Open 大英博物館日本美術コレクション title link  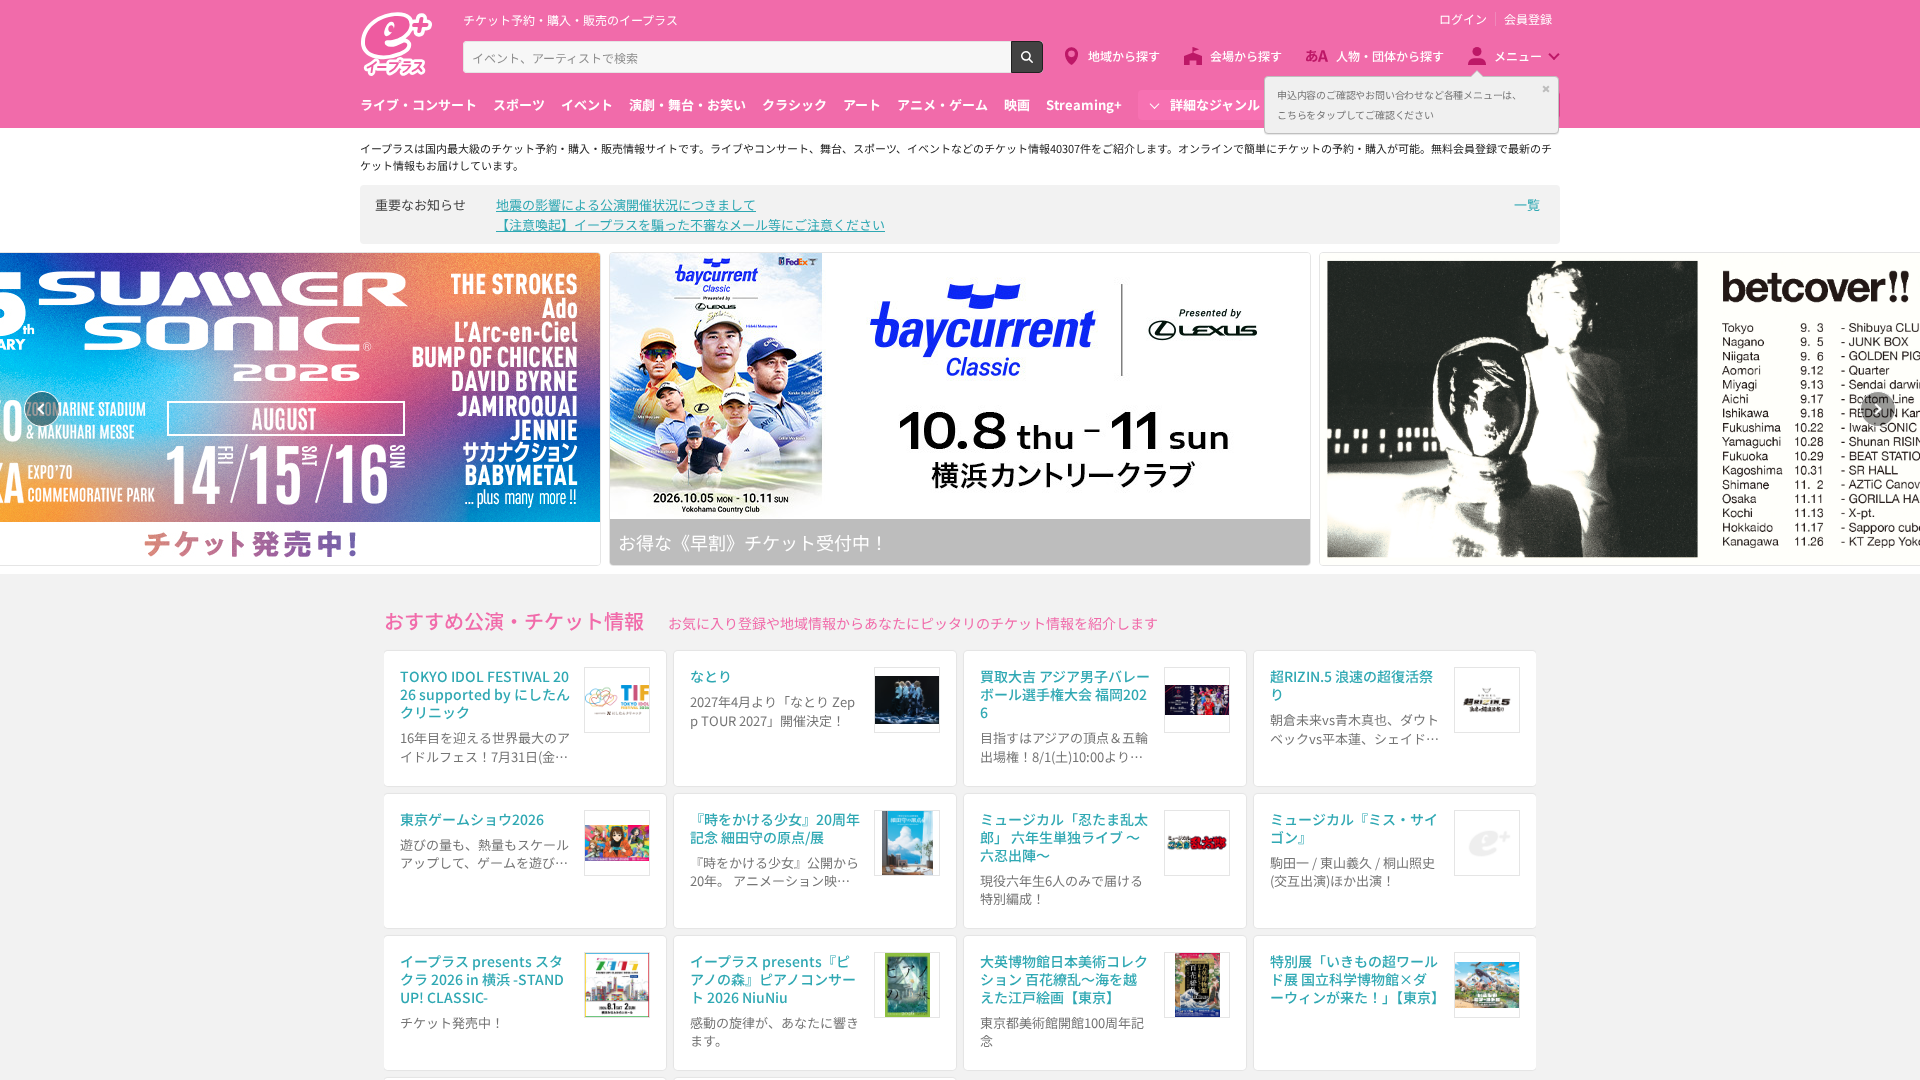1064,979
